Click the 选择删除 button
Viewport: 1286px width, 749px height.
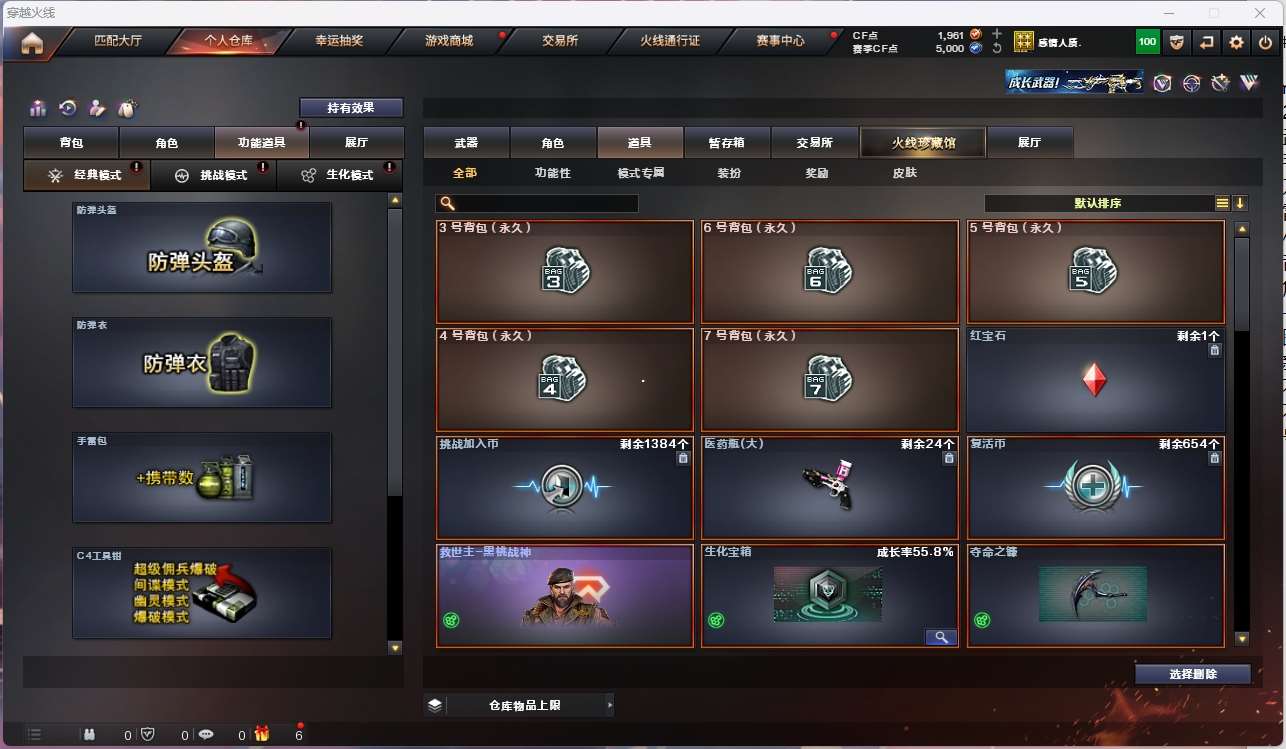[x=1192, y=674]
